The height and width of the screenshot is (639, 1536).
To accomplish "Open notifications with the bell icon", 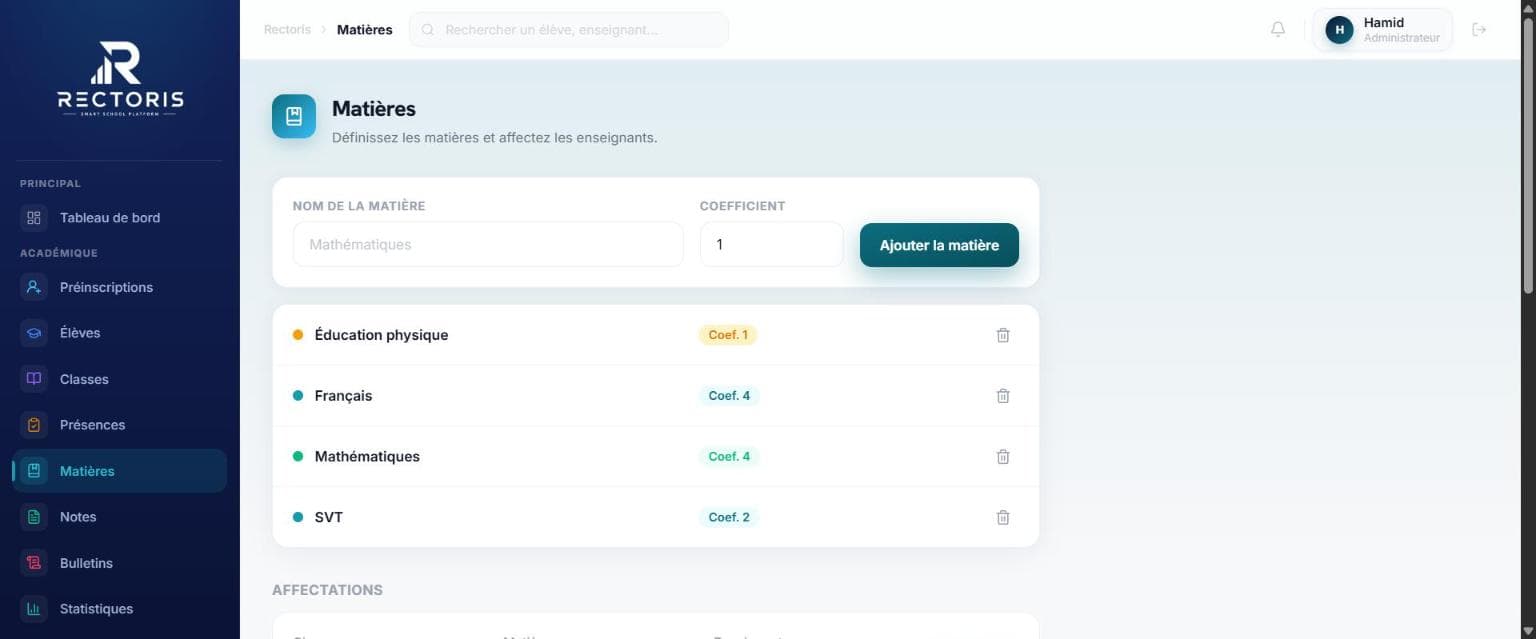I will pos(1278,30).
